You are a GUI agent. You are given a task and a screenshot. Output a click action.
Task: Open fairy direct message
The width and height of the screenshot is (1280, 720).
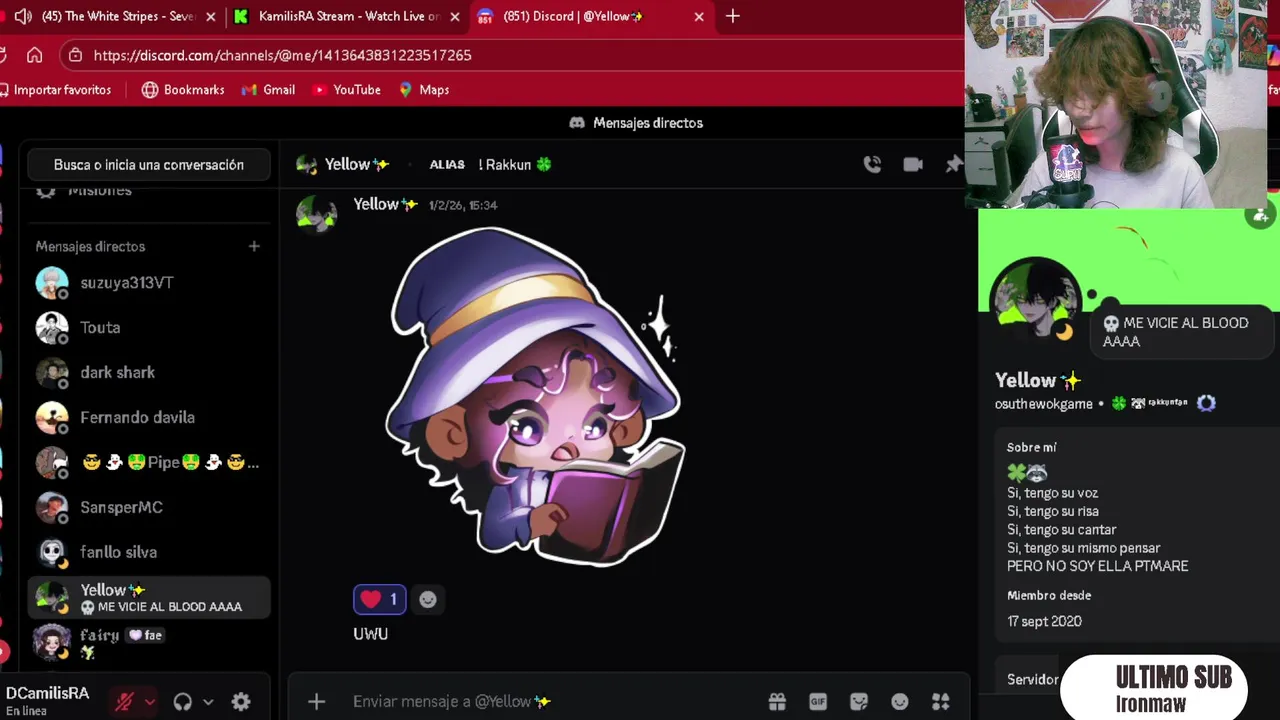coord(149,642)
